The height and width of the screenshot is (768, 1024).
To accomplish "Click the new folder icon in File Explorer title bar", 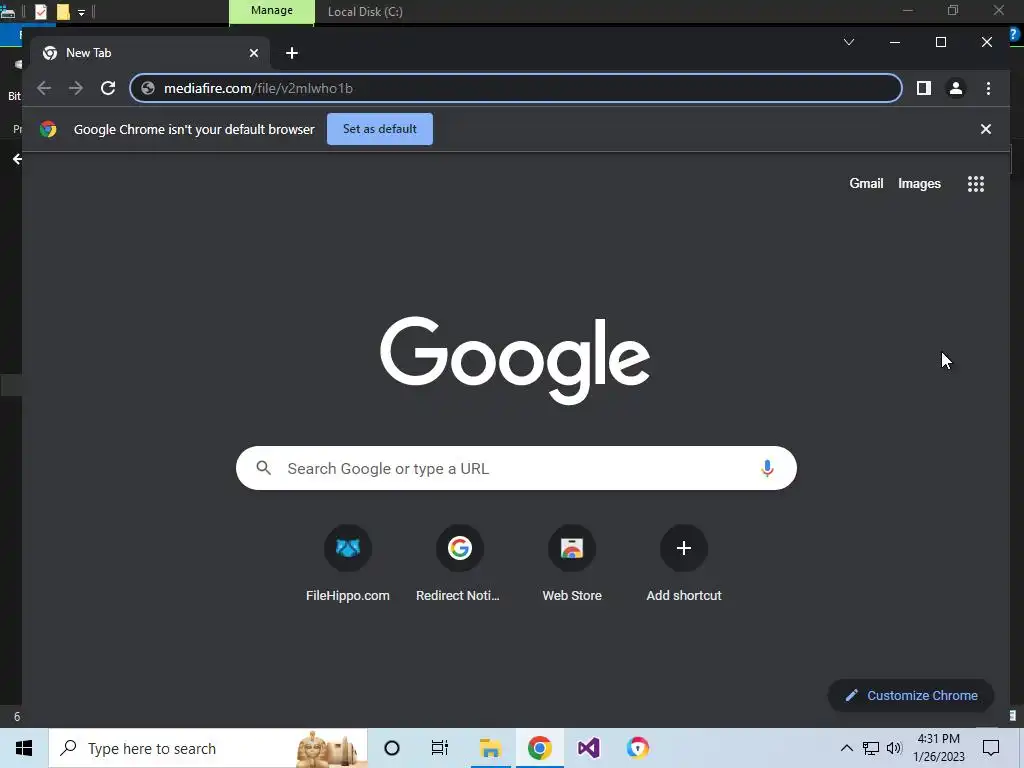I will (x=63, y=12).
